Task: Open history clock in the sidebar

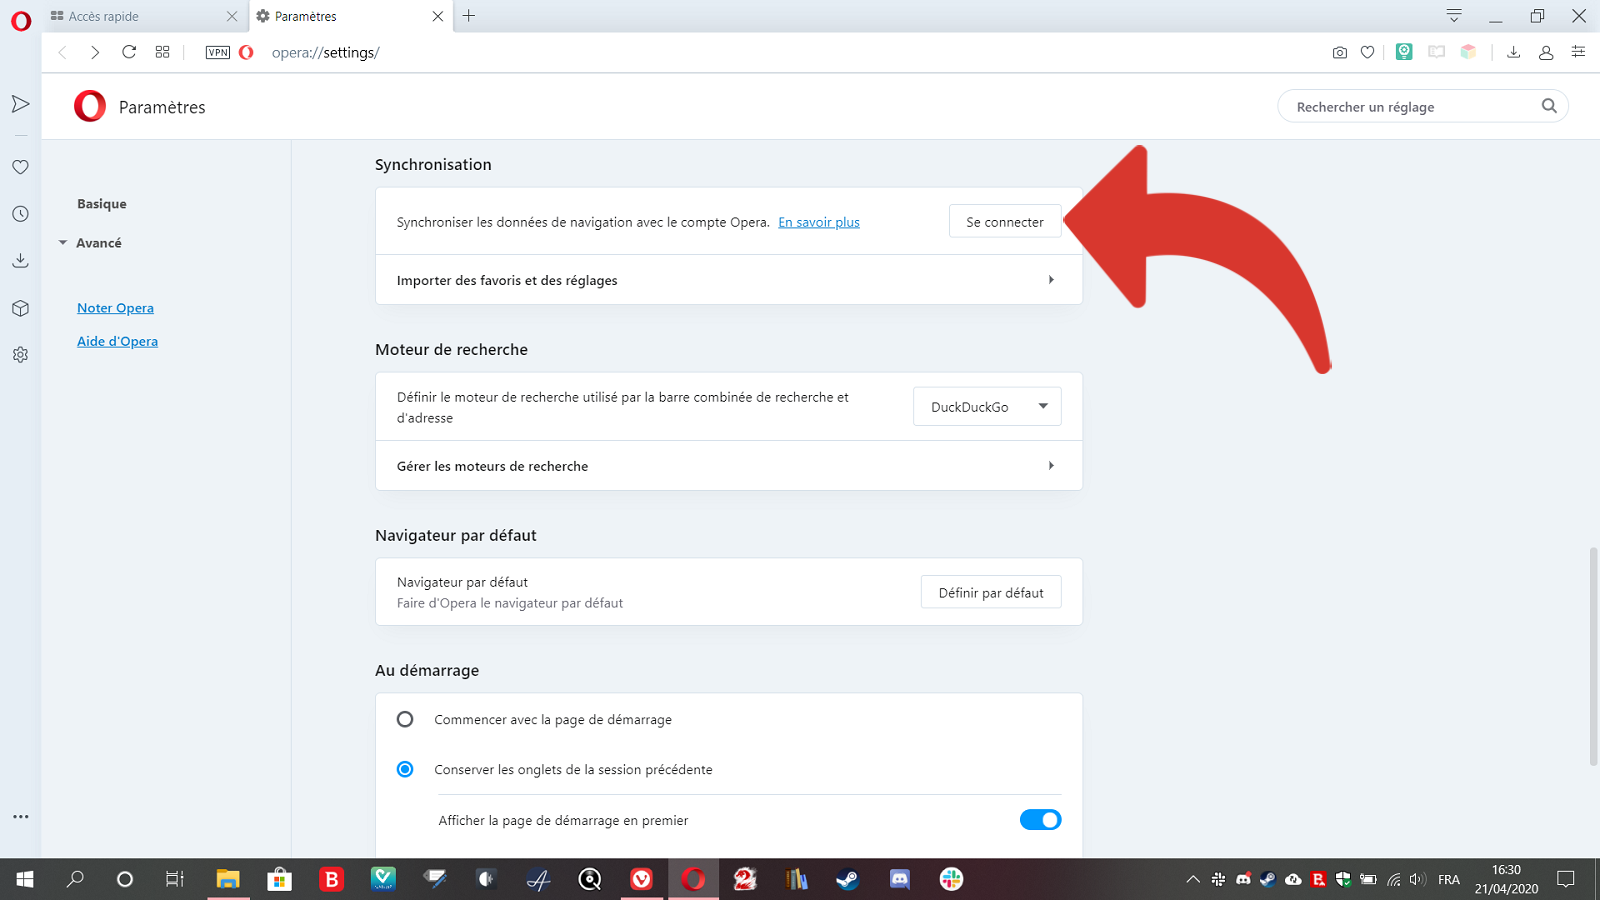Action: tap(20, 214)
